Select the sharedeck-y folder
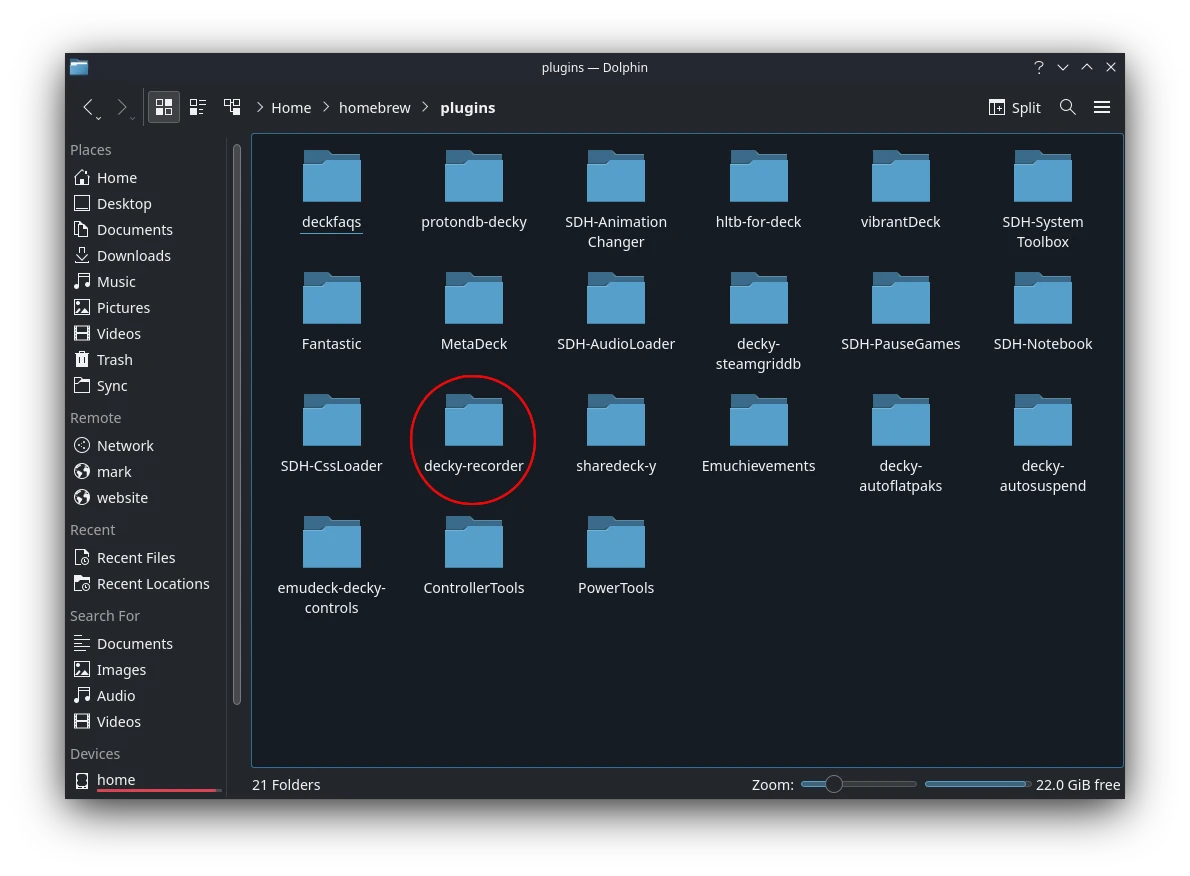This screenshot has width=1190, height=876. pos(615,433)
